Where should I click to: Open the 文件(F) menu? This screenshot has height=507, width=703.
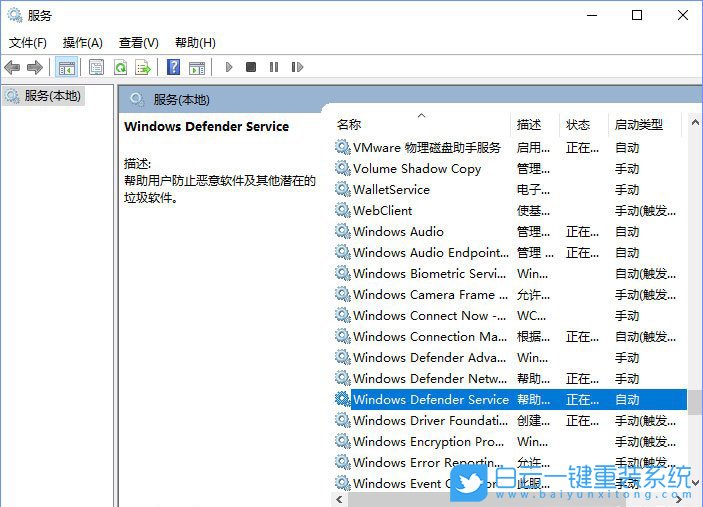click(x=28, y=43)
